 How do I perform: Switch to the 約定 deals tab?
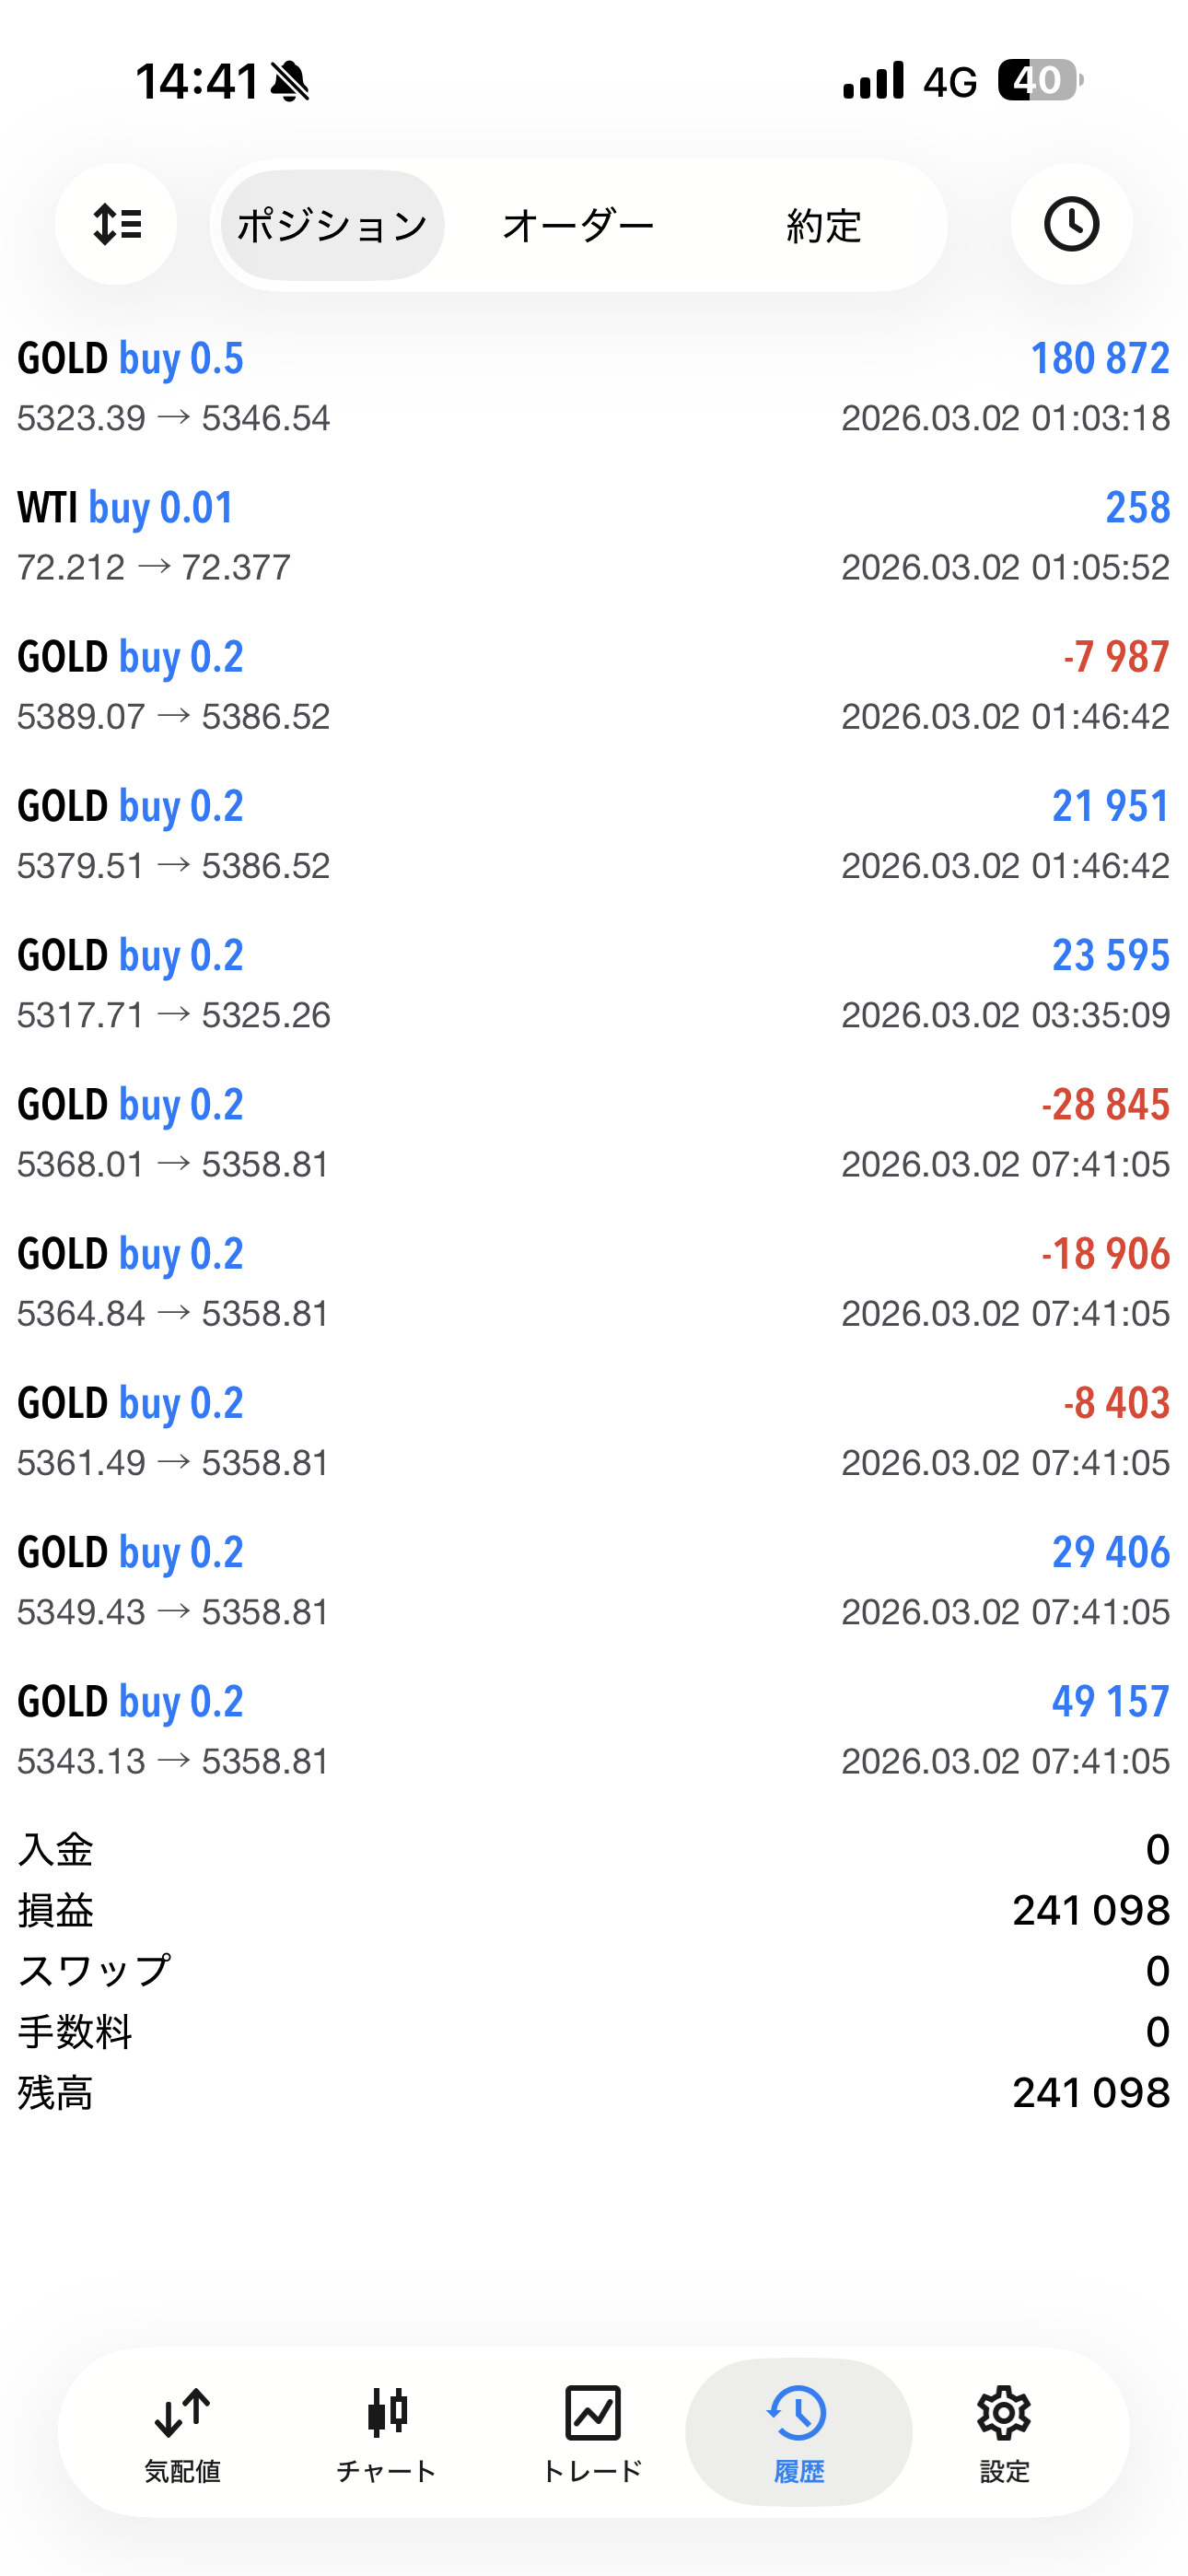coord(823,225)
